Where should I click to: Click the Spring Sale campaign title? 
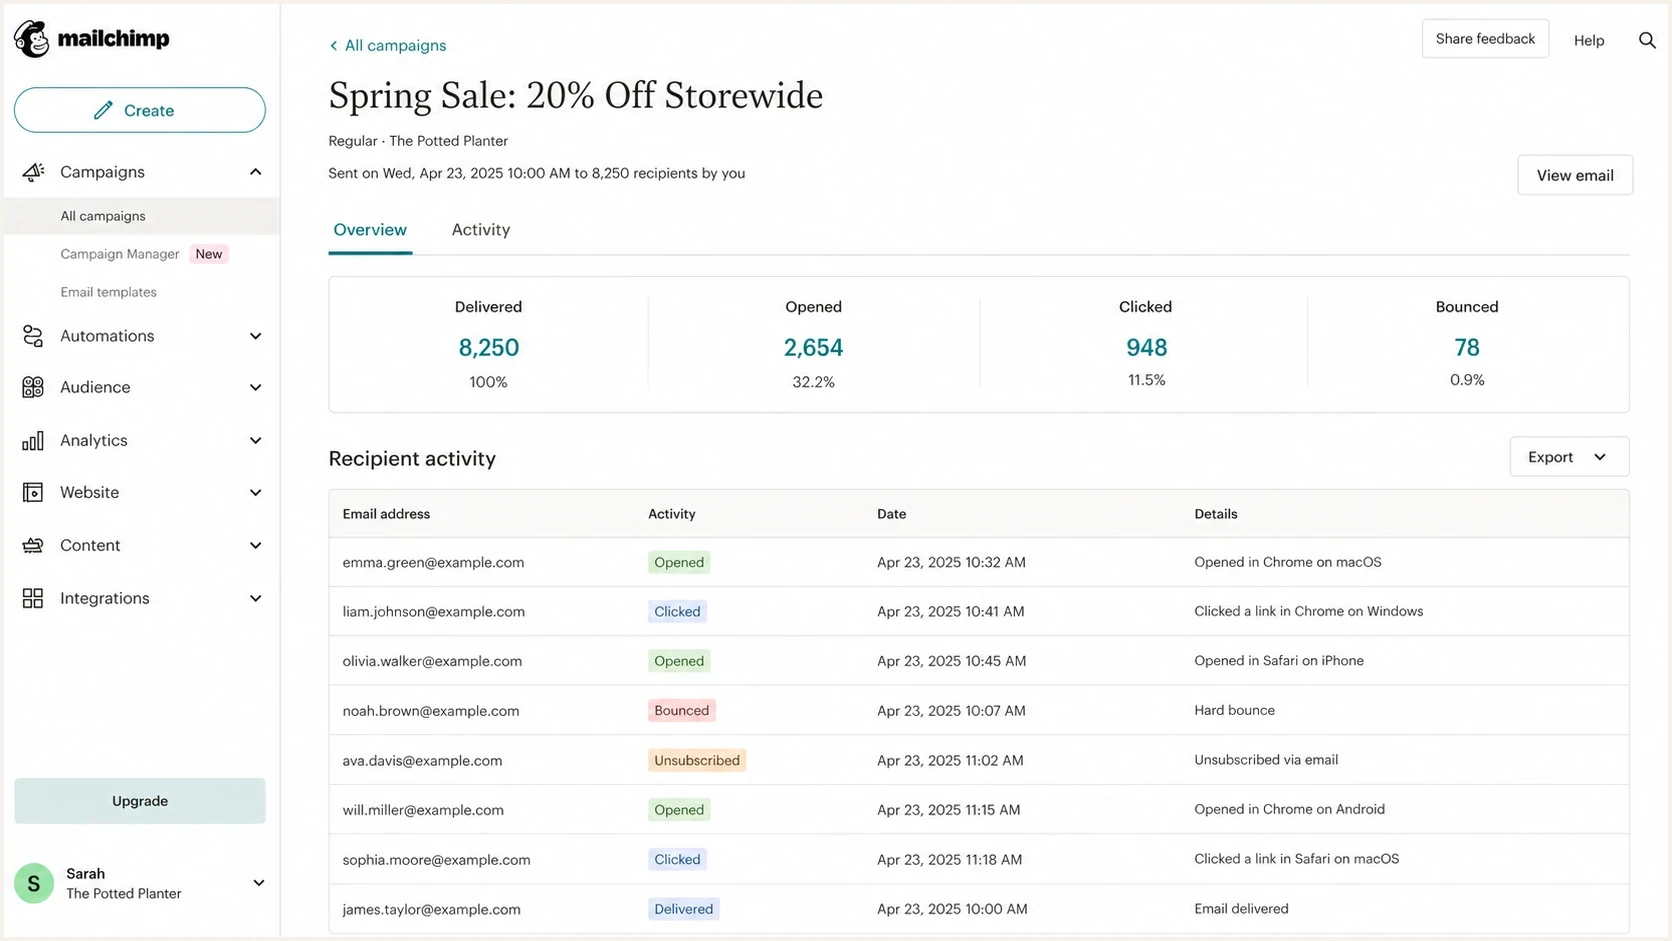[x=576, y=96]
